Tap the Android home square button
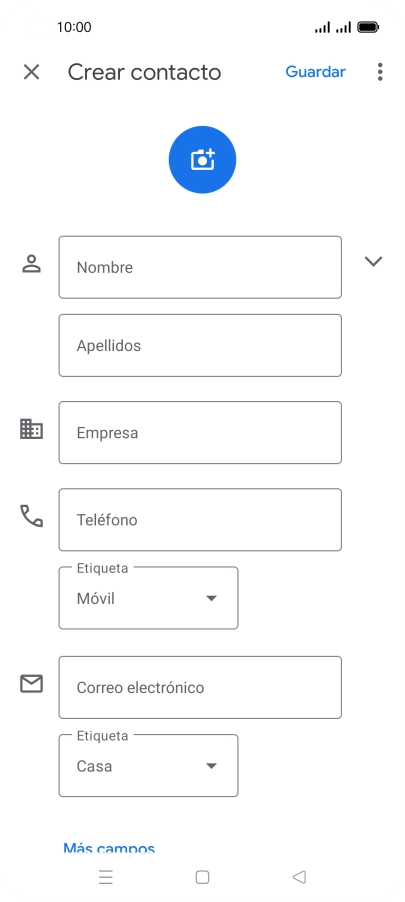 (x=202, y=877)
